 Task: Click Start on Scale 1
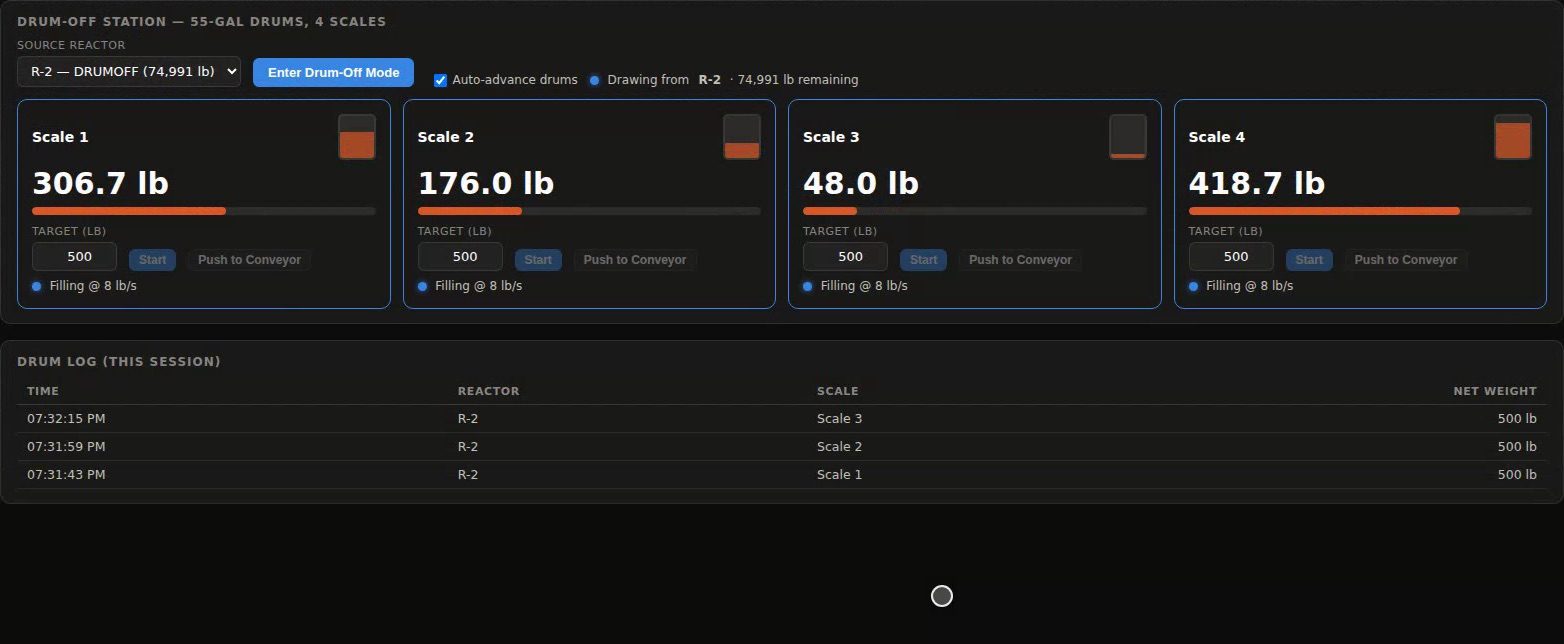(153, 260)
